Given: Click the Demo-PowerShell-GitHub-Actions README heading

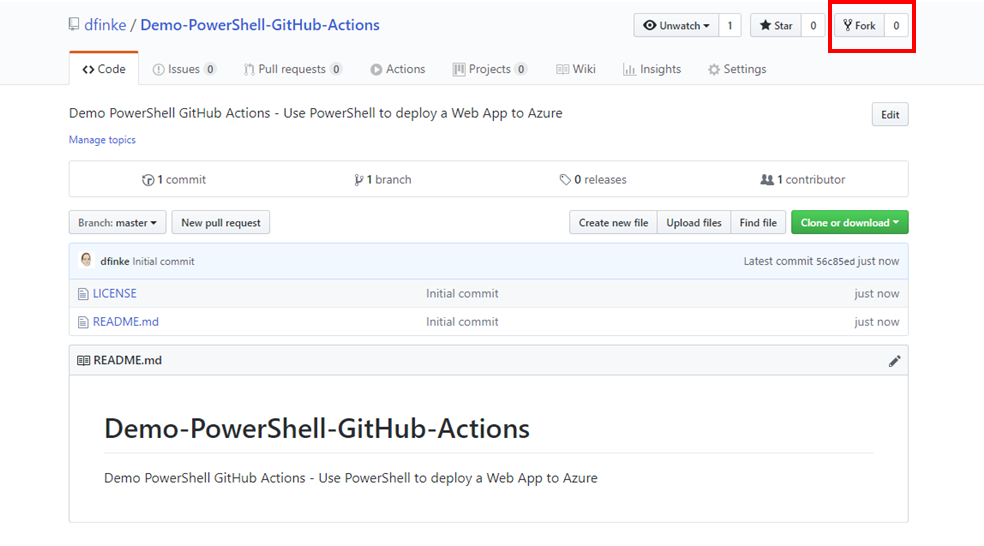Looking at the screenshot, I should click(x=317, y=429).
